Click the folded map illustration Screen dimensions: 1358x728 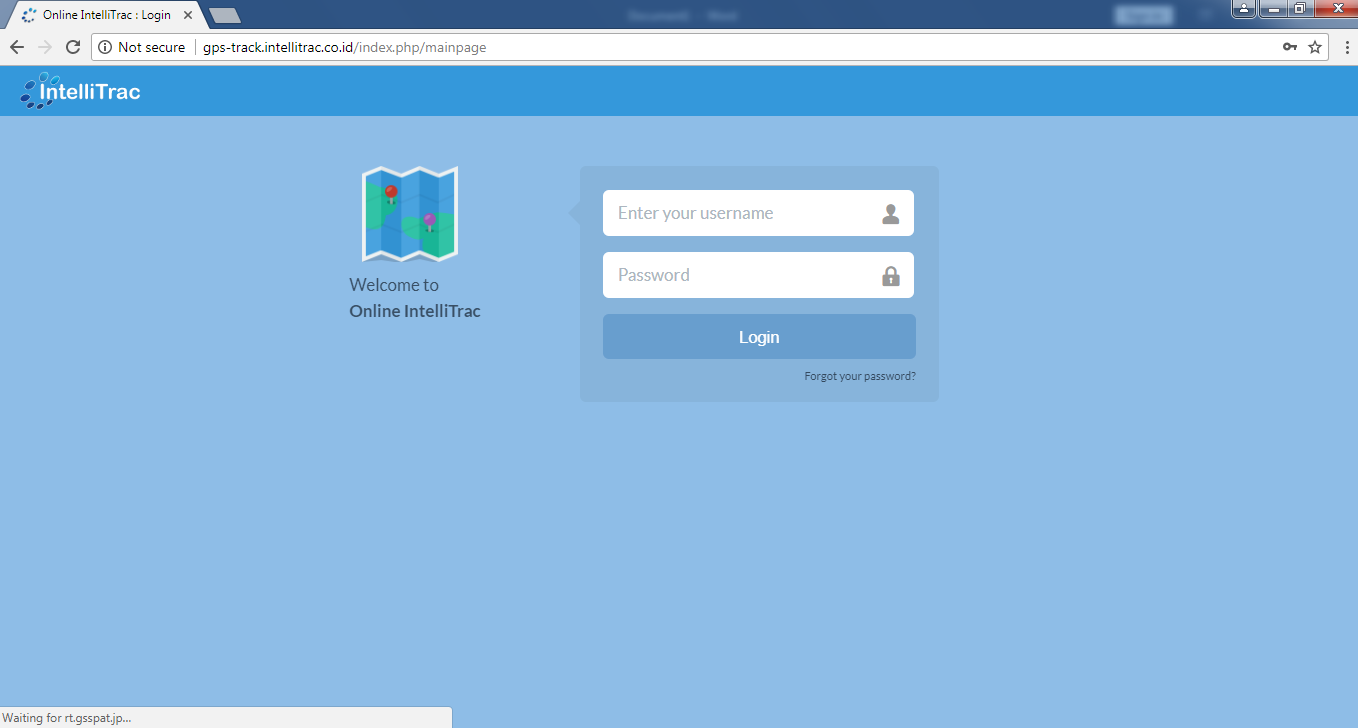coord(409,214)
